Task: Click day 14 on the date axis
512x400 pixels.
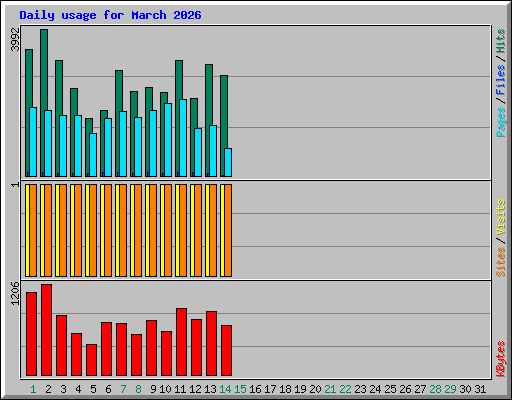Action: point(225,389)
